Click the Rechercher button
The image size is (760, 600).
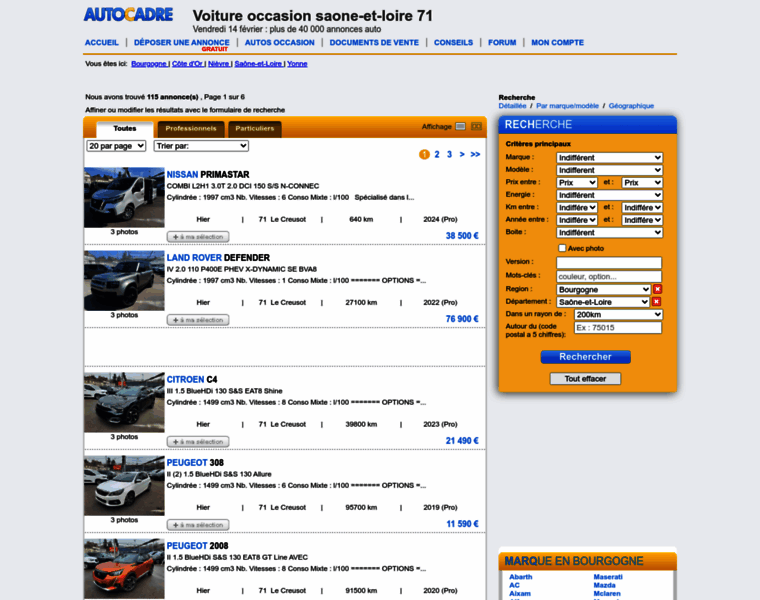tap(586, 357)
